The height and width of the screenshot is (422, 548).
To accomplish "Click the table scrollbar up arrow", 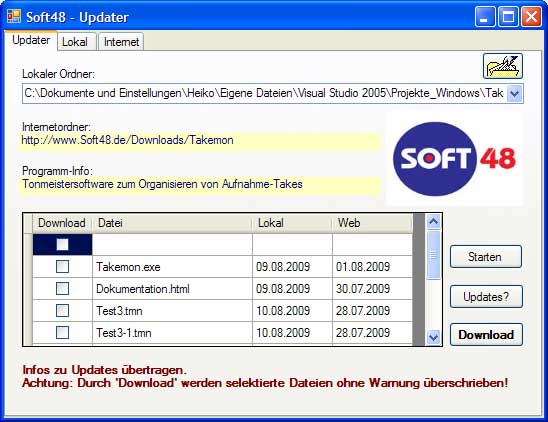I will click(x=433, y=222).
